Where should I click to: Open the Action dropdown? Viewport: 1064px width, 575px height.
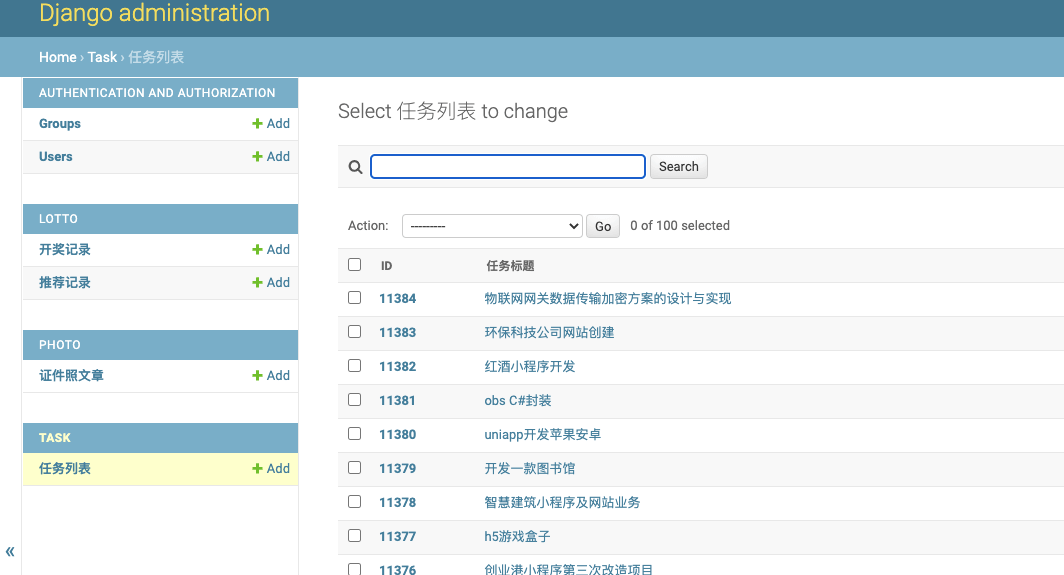[x=492, y=226]
